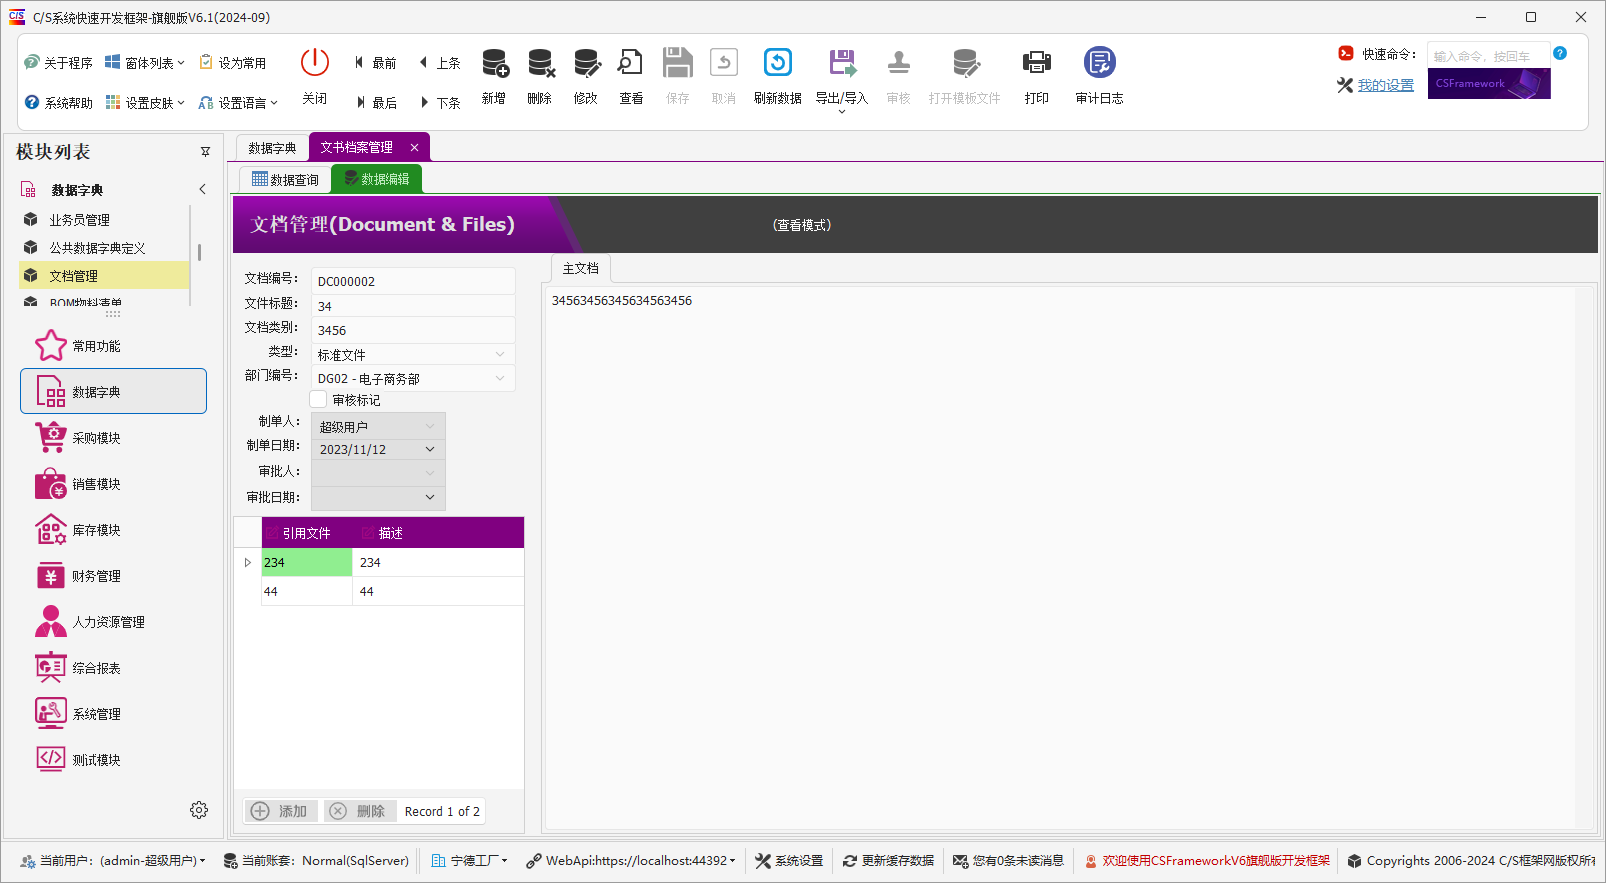The width and height of the screenshot is (1606, 883).
Task: Click the 添加 button under grid
Action: [x=281, y=811]
